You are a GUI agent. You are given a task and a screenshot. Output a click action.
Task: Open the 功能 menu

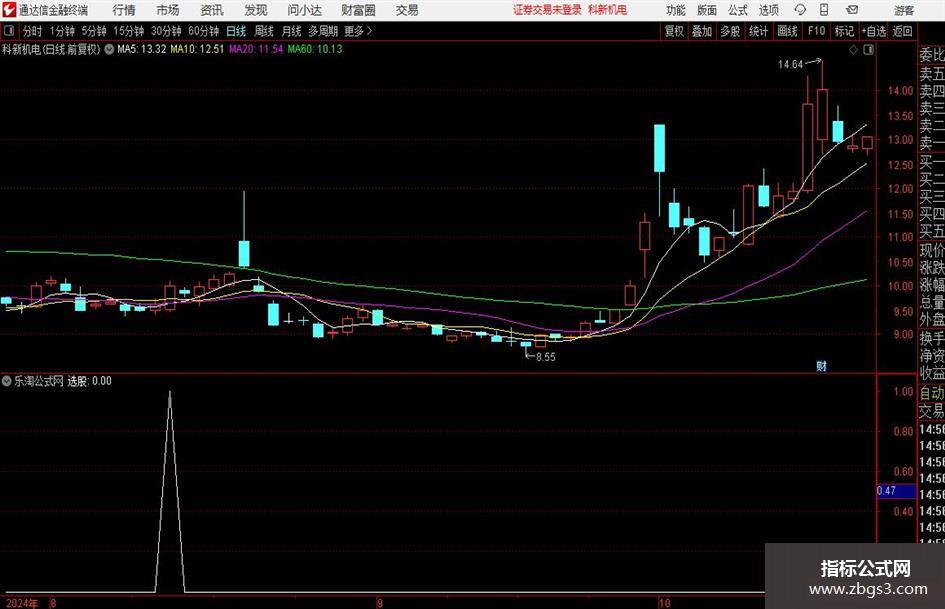click(676, 10)
